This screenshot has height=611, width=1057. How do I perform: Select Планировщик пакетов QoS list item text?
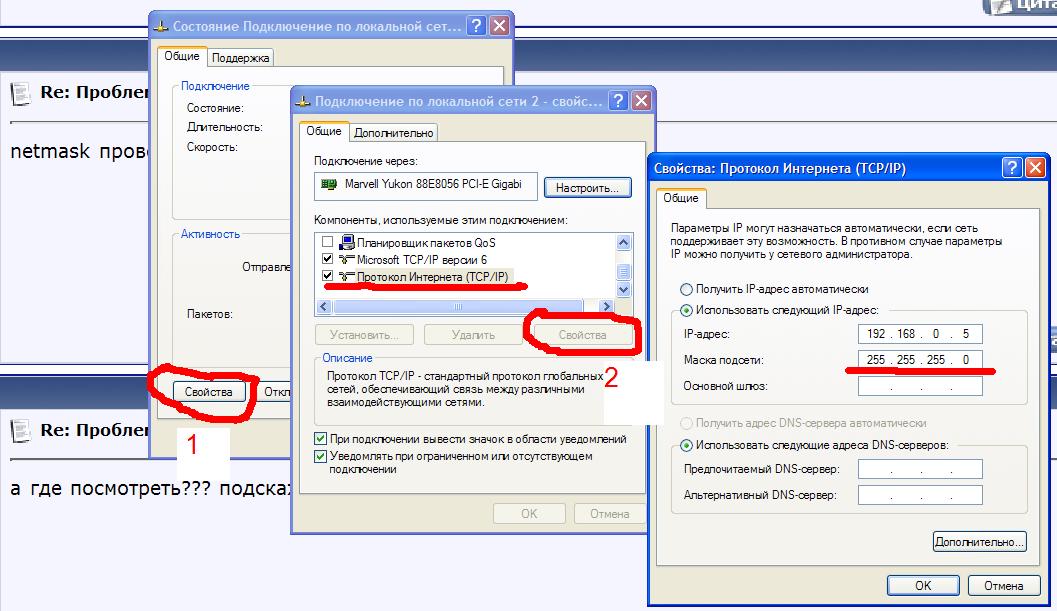point(426,242)
